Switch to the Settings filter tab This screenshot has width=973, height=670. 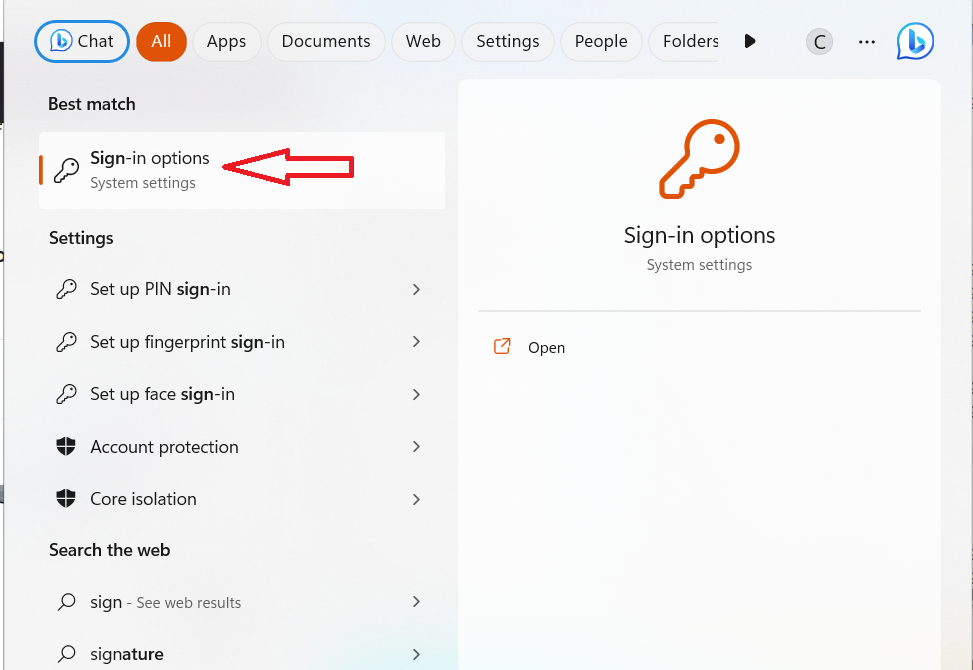pos(507,41)
